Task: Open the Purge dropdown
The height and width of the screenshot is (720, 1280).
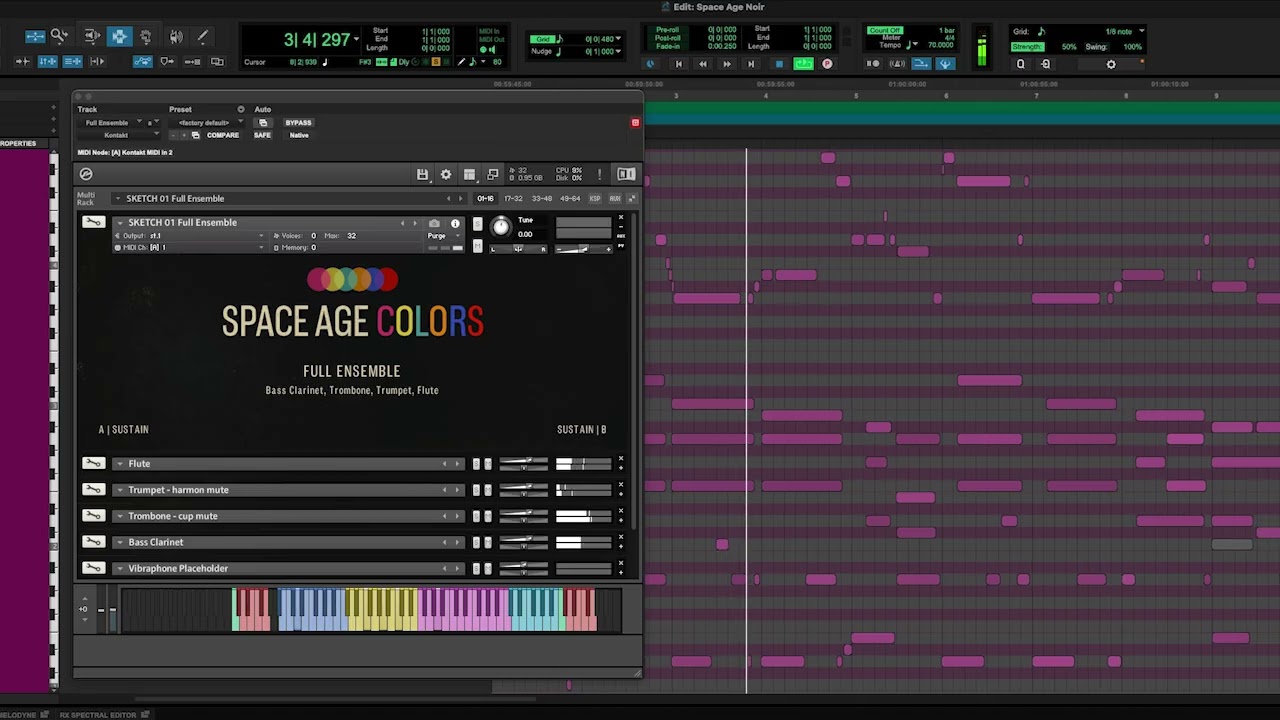Action: pos(445,236)
